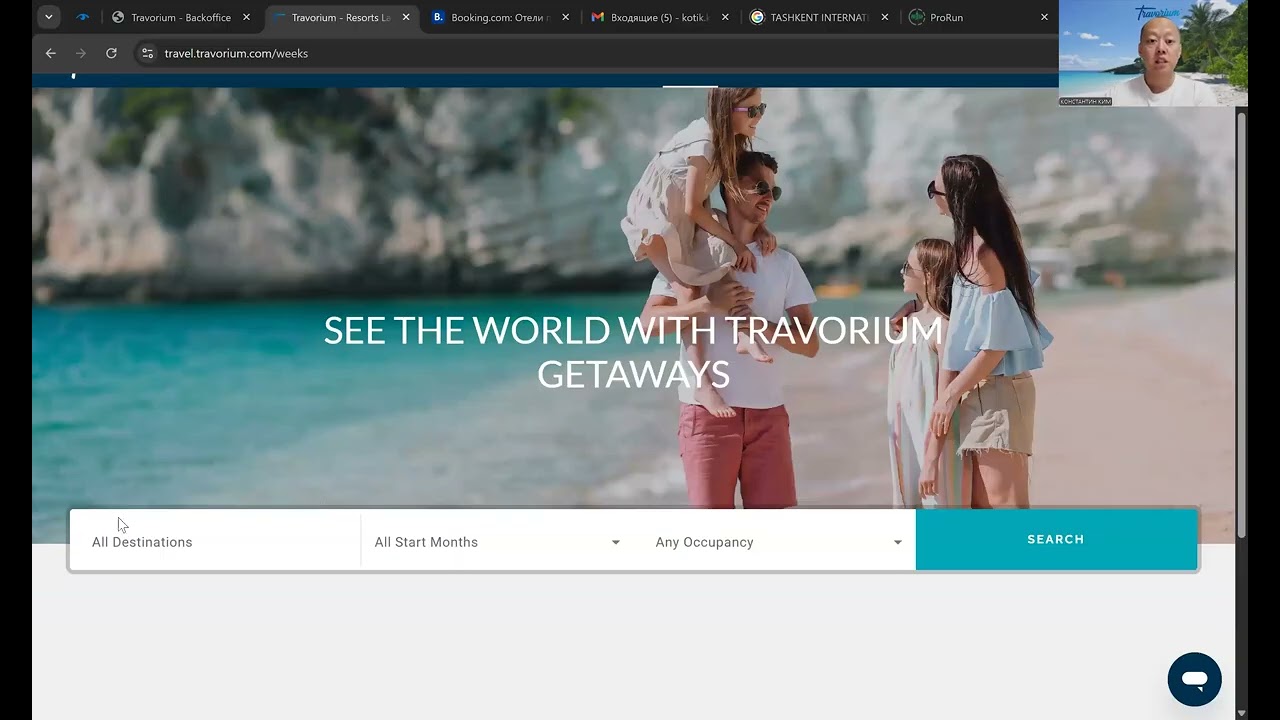This screenshot has height=720, width=1280.
Task: Switch to Travorium - Backoffice tab
Action: pyautogui.click(x=180, y=17)
